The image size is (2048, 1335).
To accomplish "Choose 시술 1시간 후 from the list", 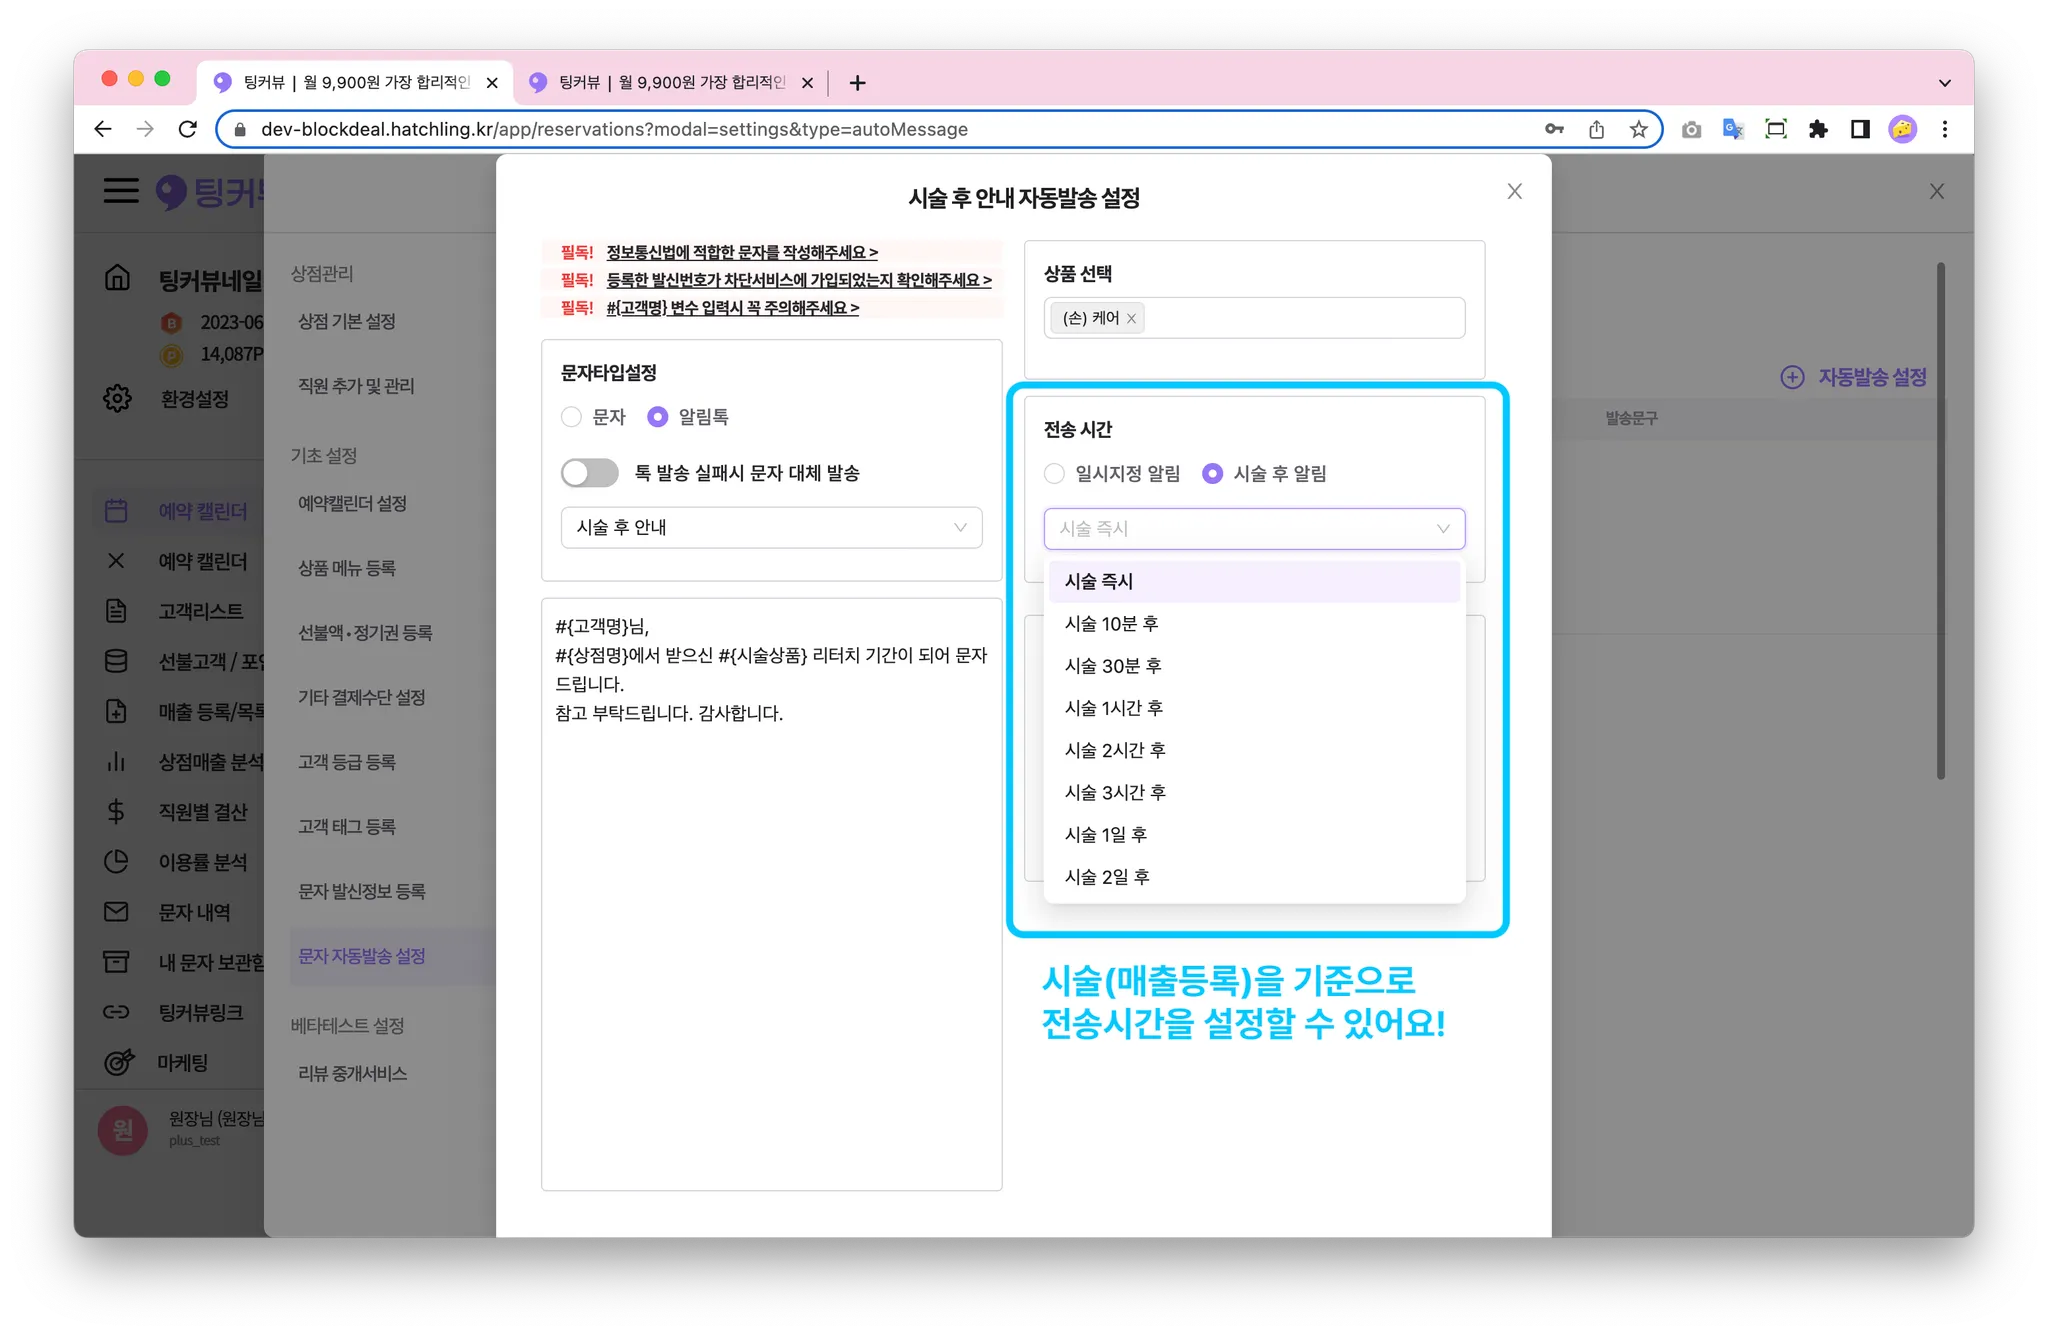I will 1113,708.
